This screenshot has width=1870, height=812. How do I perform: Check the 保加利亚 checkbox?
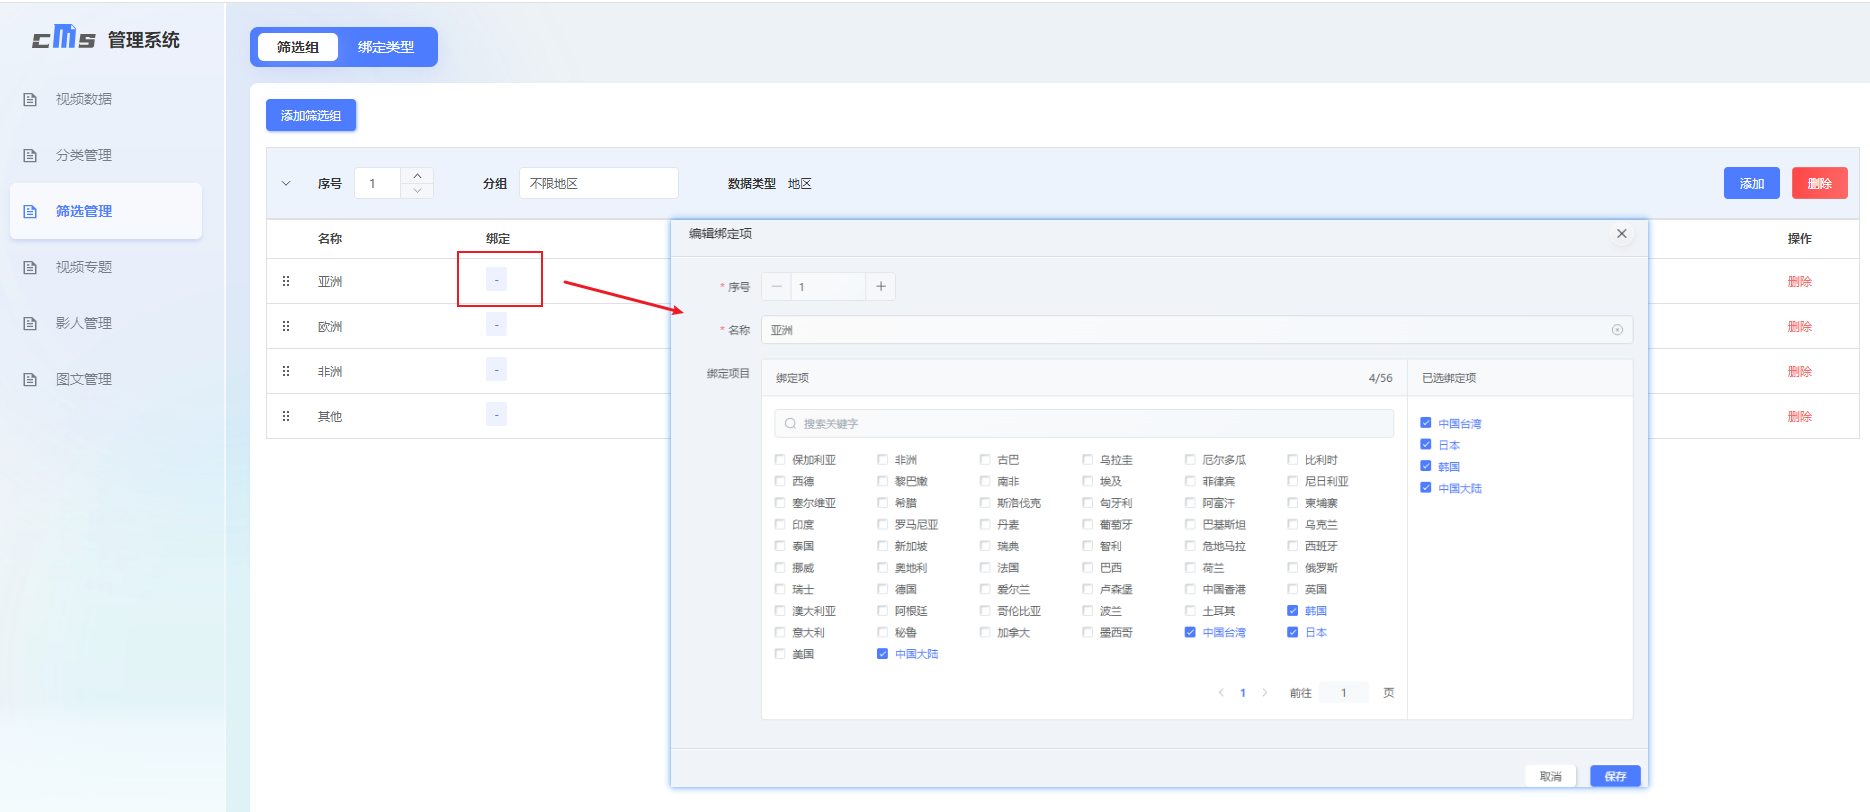(x=780, y=460)
